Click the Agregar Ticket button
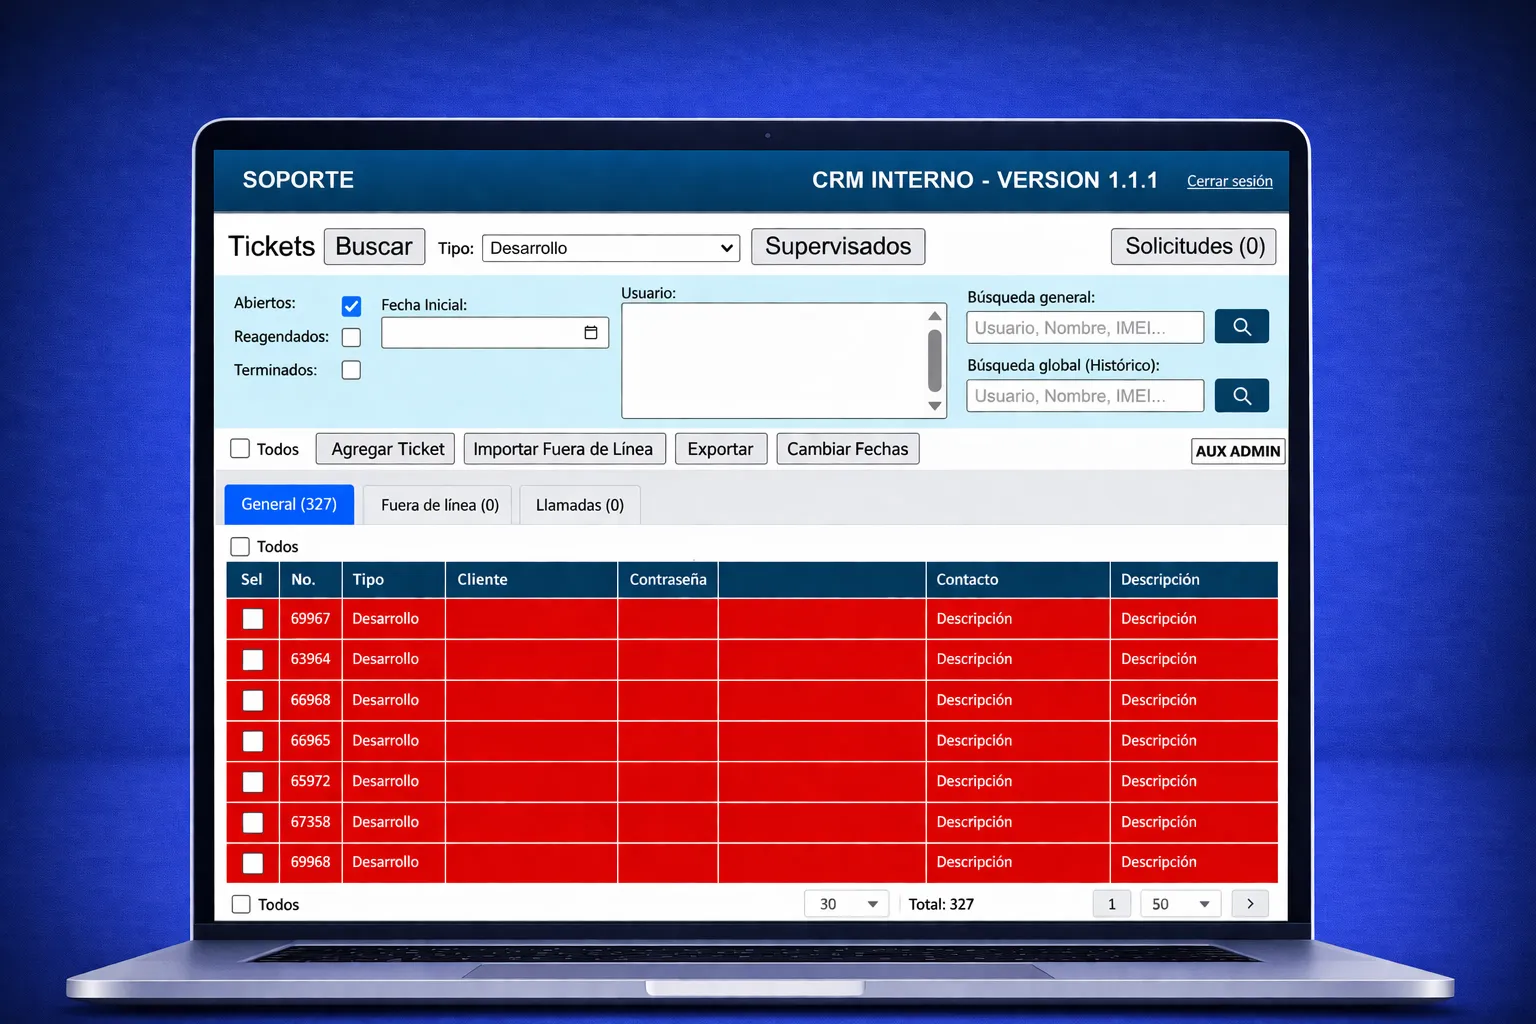Viewport: 1536px width, 1024px height. [387, 449]
